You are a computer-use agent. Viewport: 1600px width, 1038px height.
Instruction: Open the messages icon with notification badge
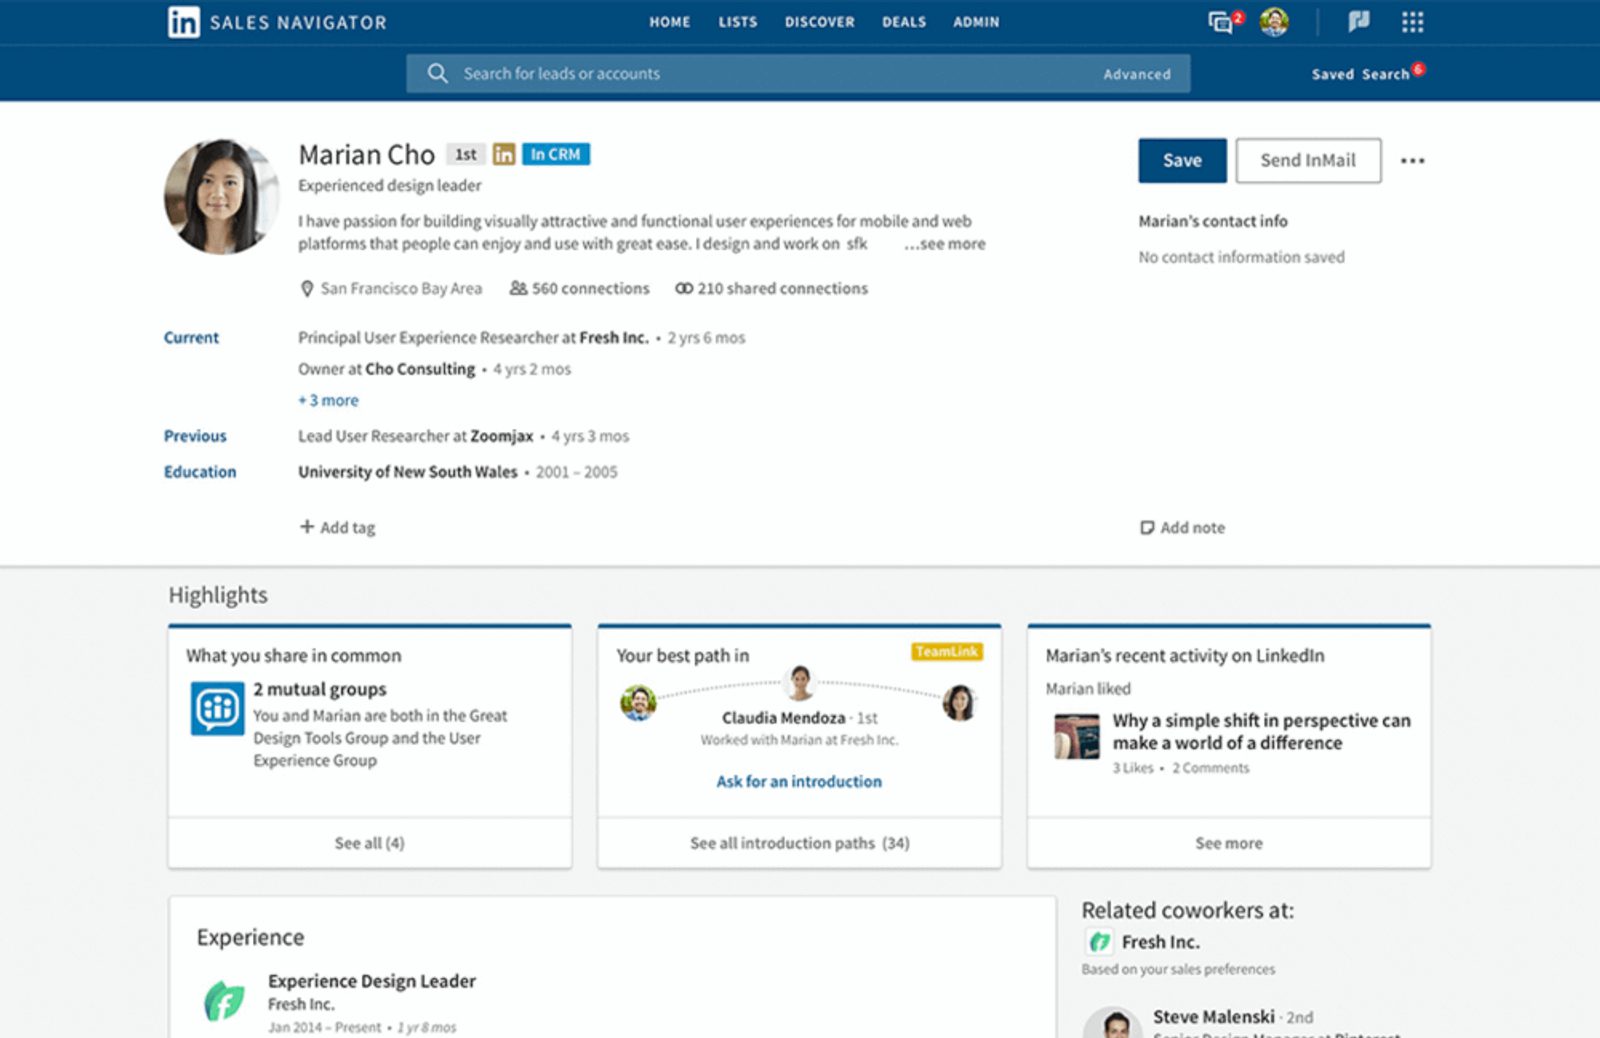pos(1222,22)
